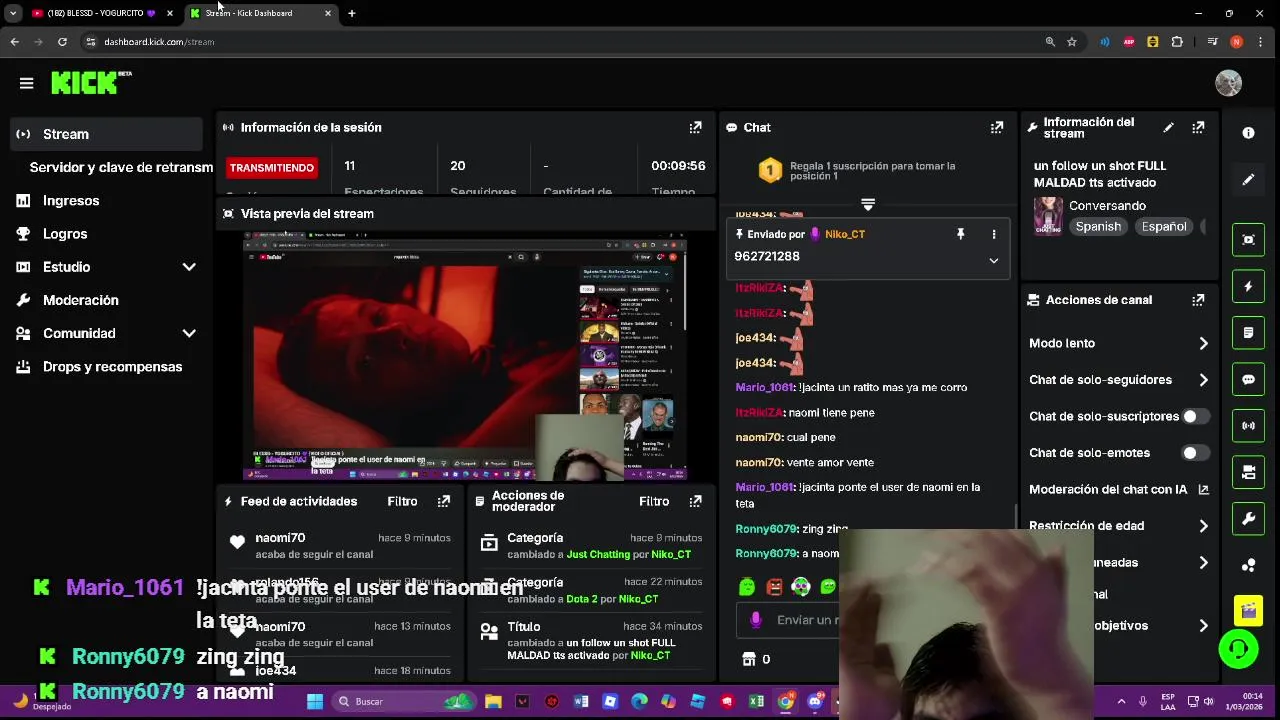This screenshot has height=720, width=1280.
Task: Open Filtro in Acciones de moderador
Action: tap(654, 501)
